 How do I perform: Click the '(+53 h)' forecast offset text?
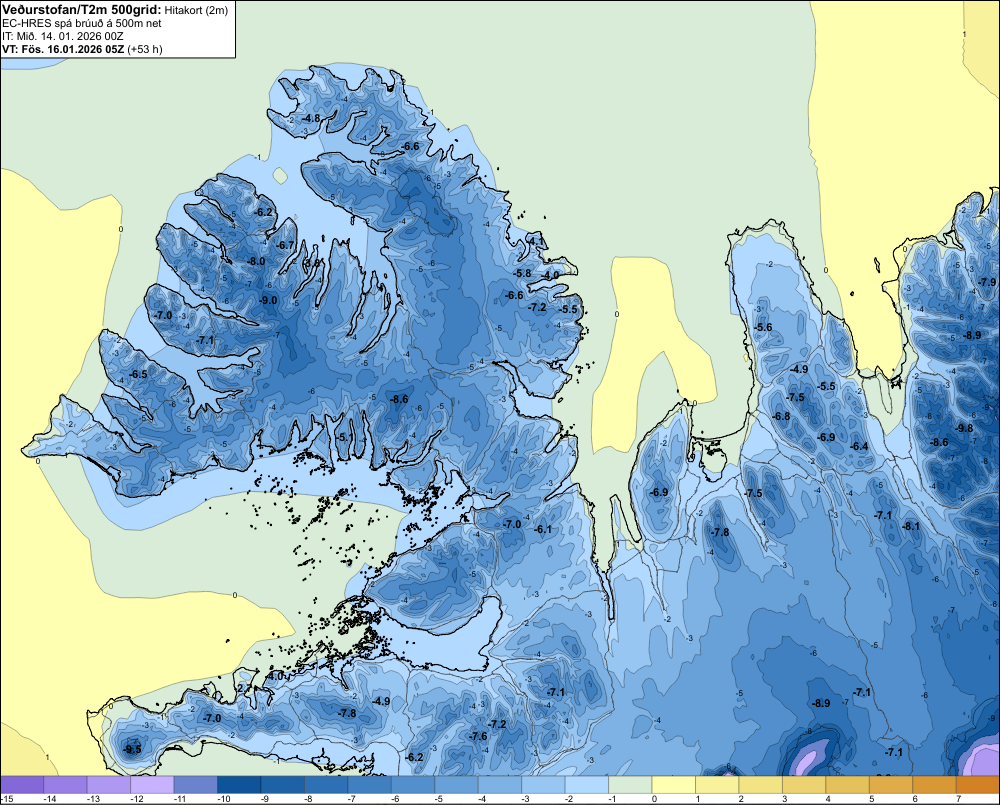click(x=145, y=49)
